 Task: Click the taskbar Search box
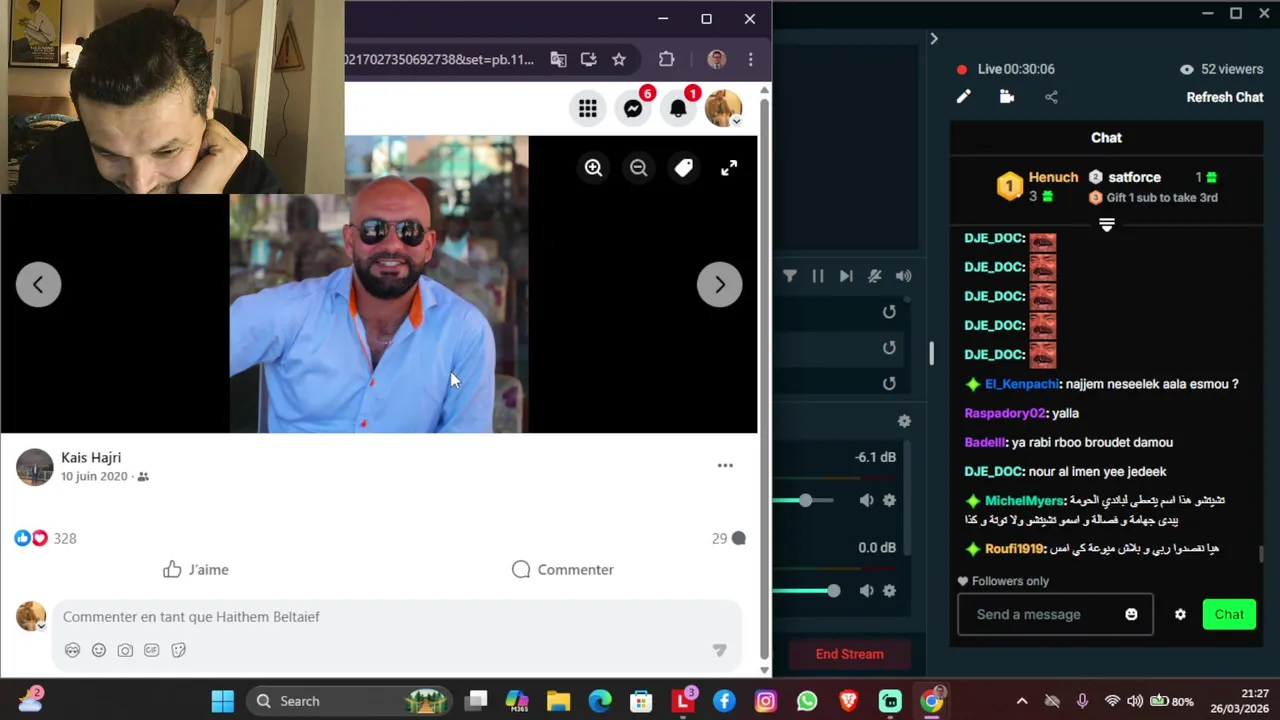350,701
